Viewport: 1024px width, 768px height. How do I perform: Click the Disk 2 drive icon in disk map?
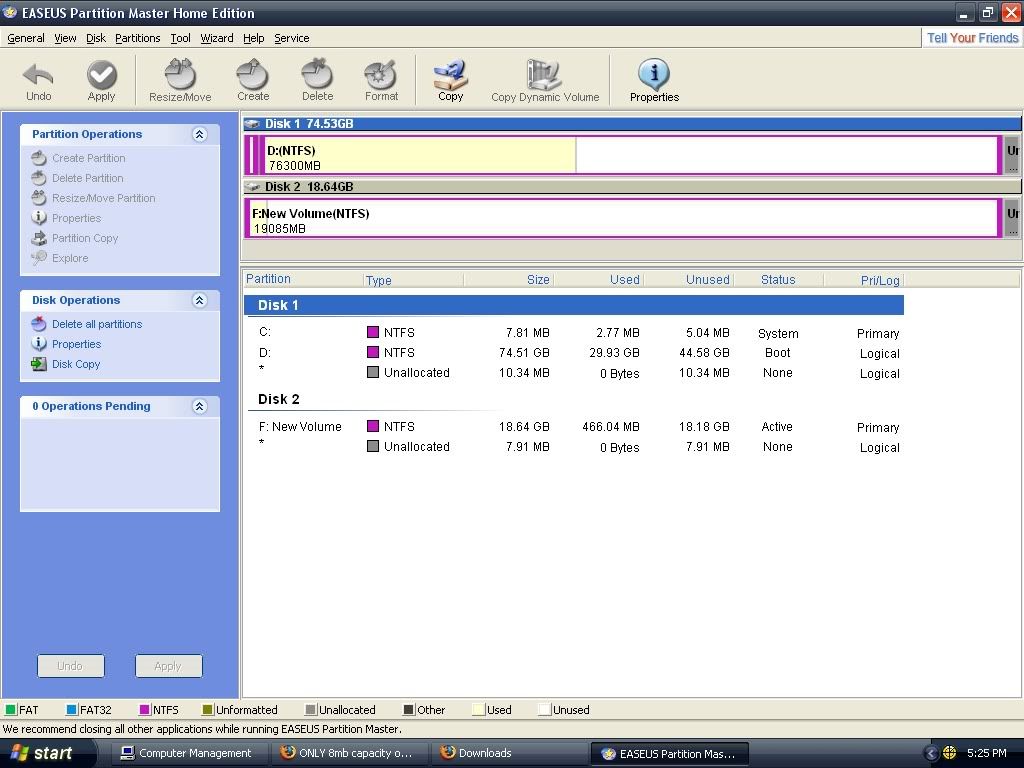(x=252, y=187)
